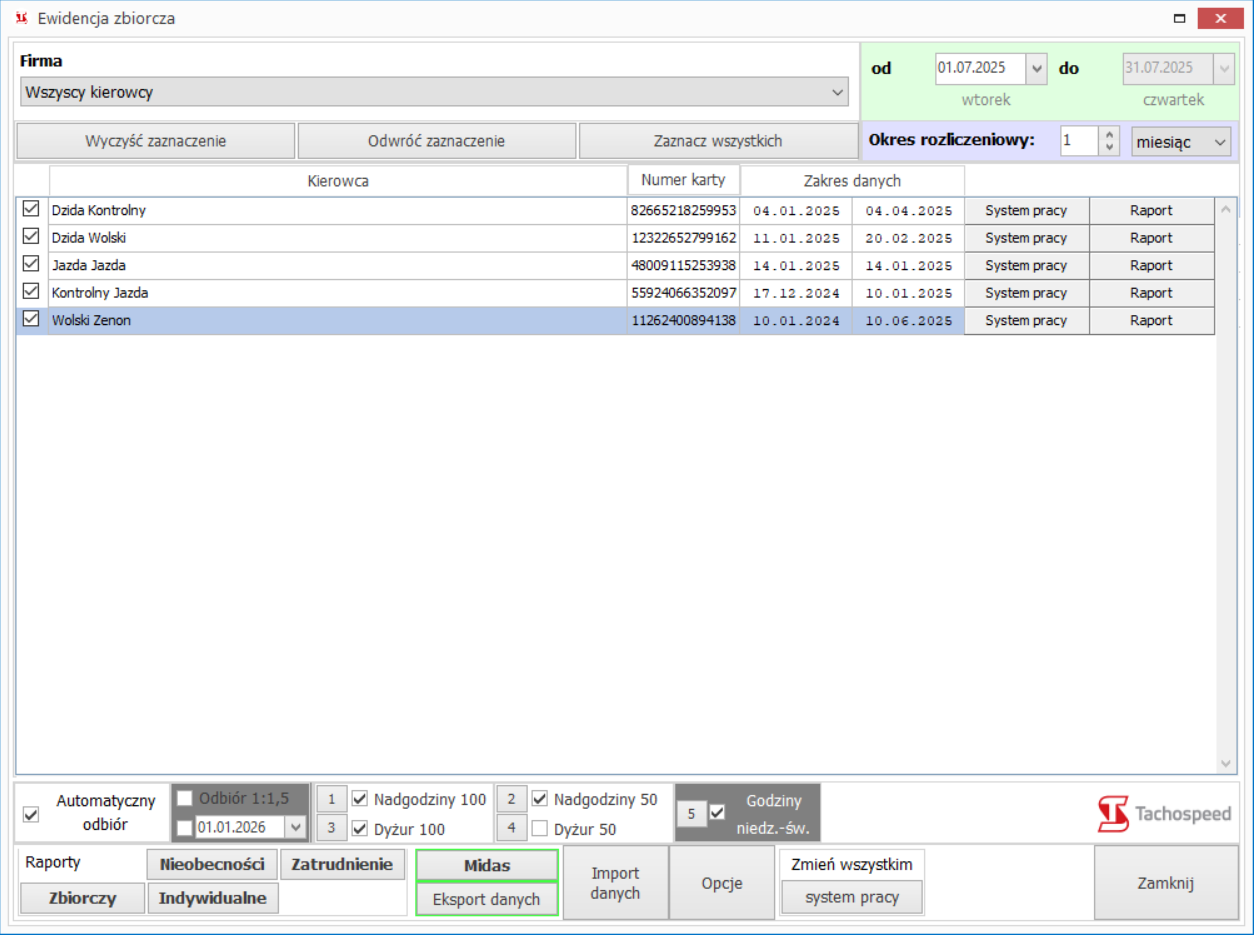Tick the checkbox beside the 01.01.2026 date
Screen dimensions: 1254x935
coord(184,827)
